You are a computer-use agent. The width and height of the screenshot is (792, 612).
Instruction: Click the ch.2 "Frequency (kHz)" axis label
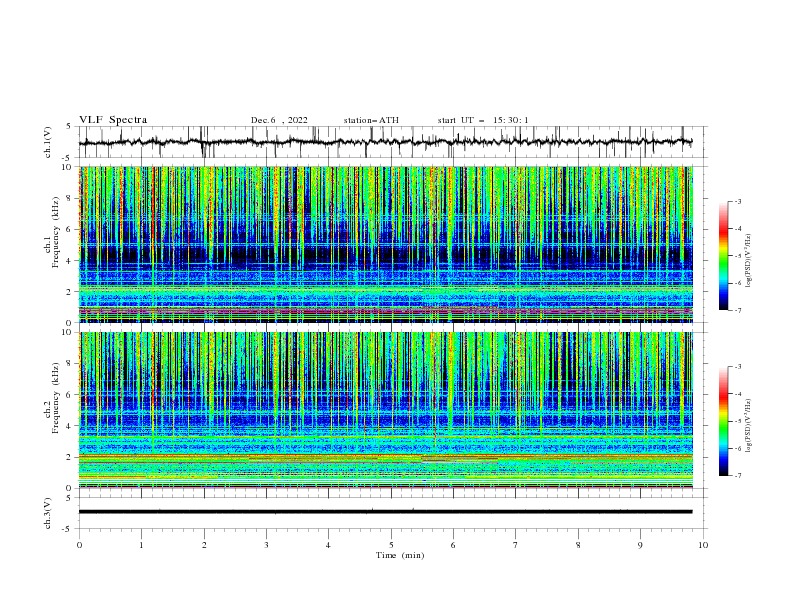coord(55,398)
